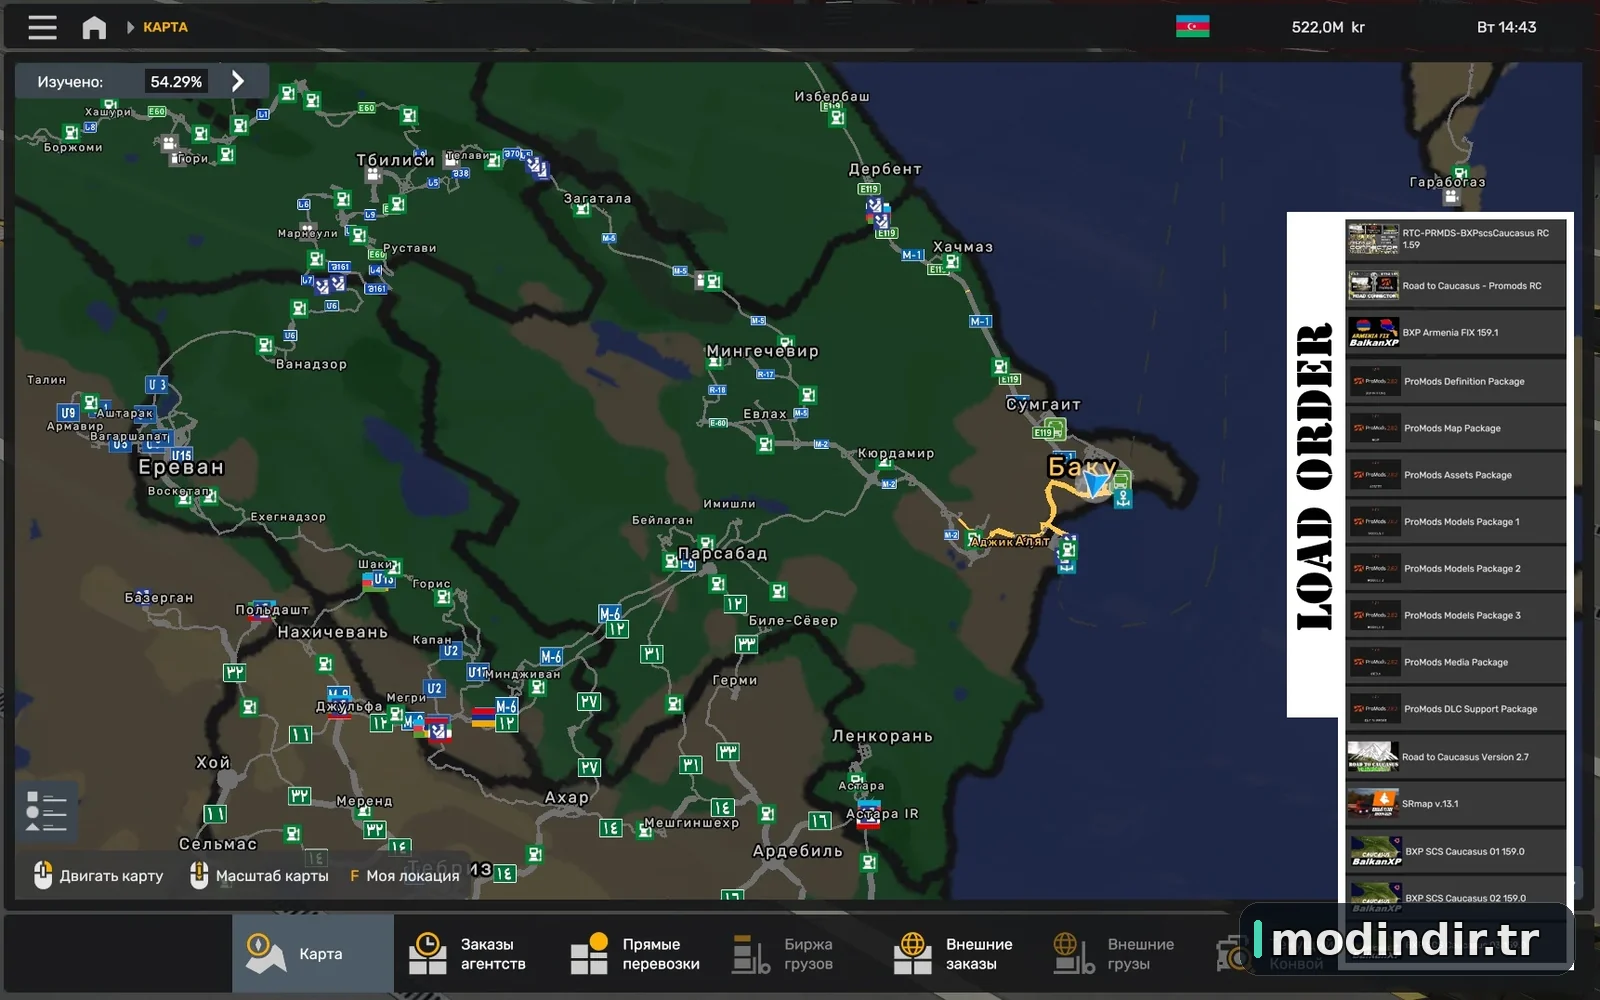Click the gas station icon below Избербаш
The image size is (1600, 1000).
pos(837,118)
